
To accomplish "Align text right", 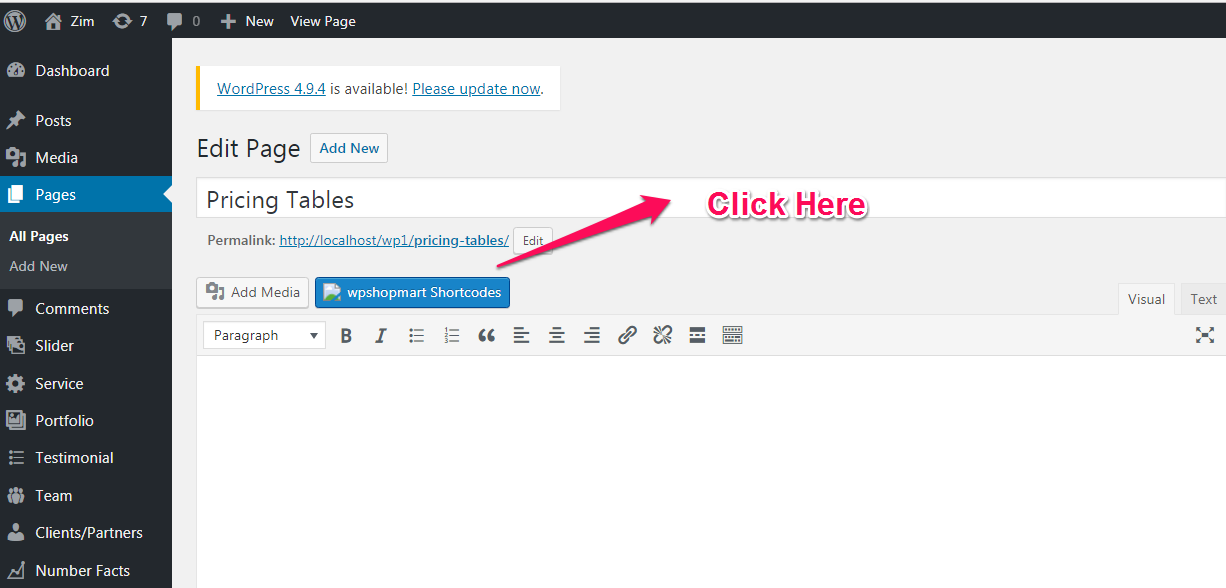I will (x=592, y=336).
